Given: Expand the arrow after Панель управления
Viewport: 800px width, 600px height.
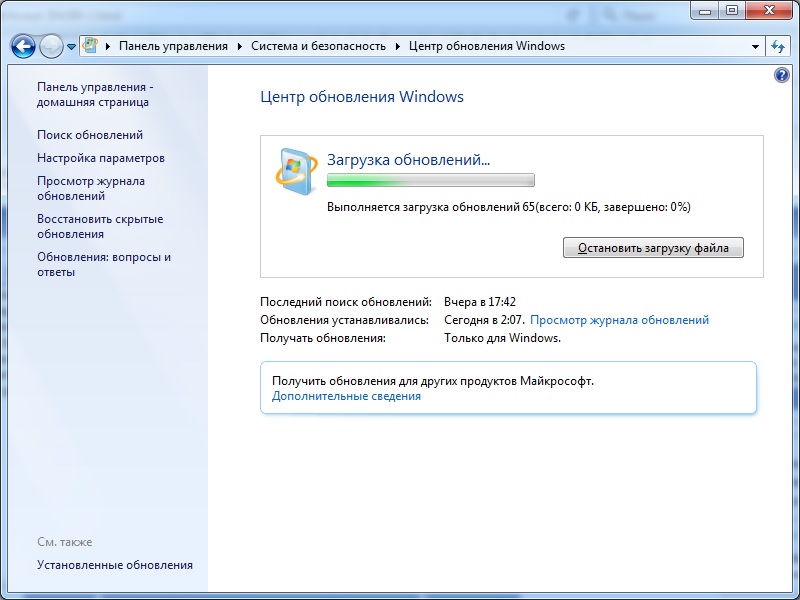Looking at the screenshot, I should click(x=239, y=46).
